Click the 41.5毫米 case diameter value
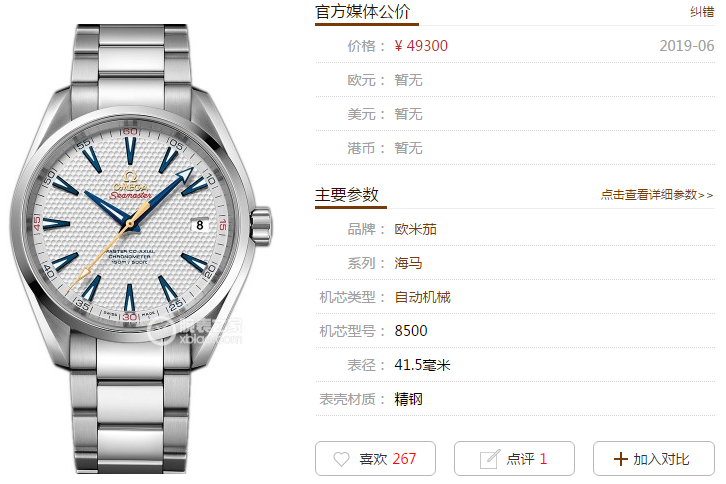 [x=422, y=365]
